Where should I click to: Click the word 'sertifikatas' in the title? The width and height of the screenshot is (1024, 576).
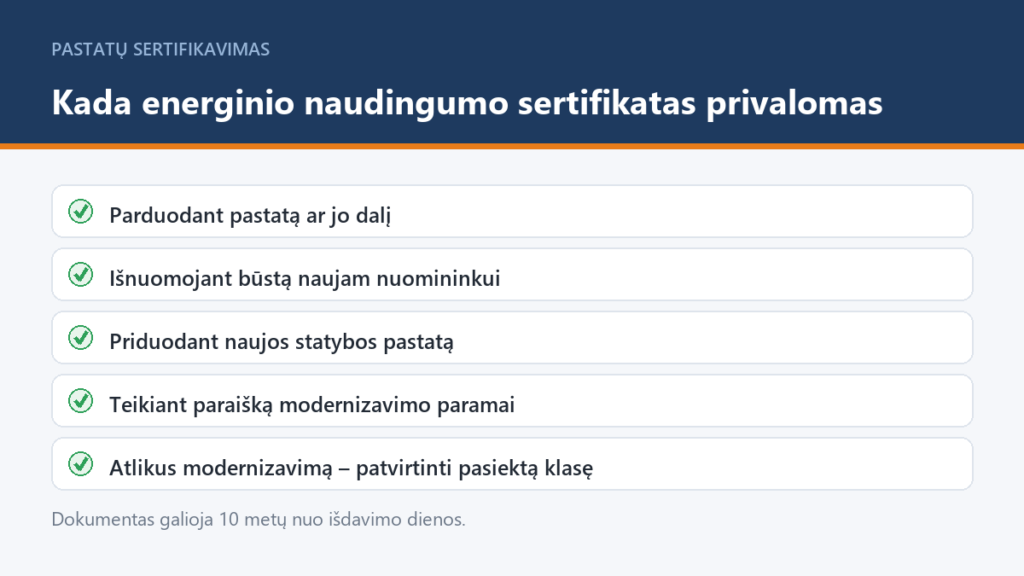coord(607,103)
